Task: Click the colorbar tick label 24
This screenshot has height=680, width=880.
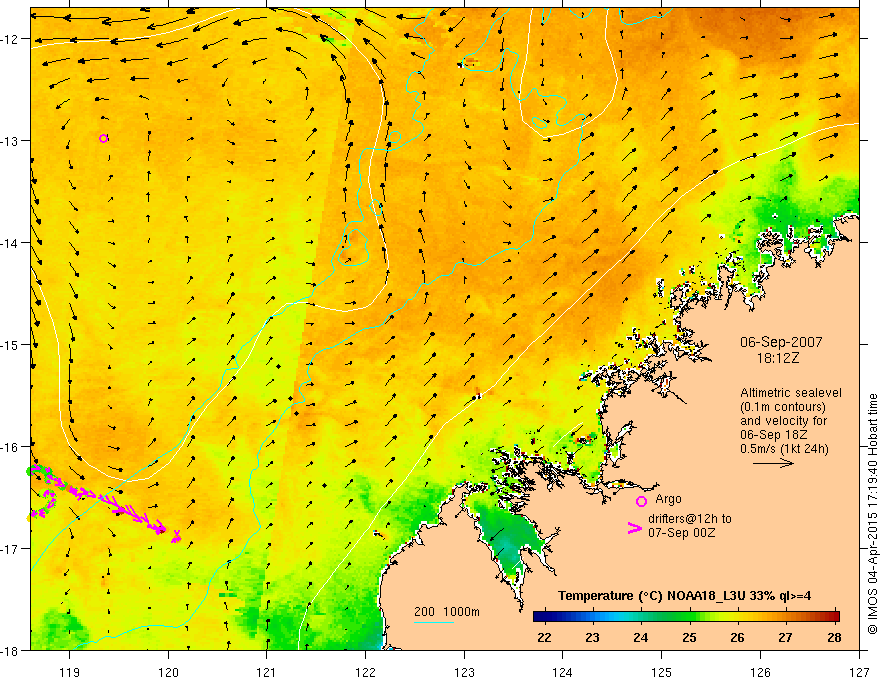Action: (x=640, y=637)
